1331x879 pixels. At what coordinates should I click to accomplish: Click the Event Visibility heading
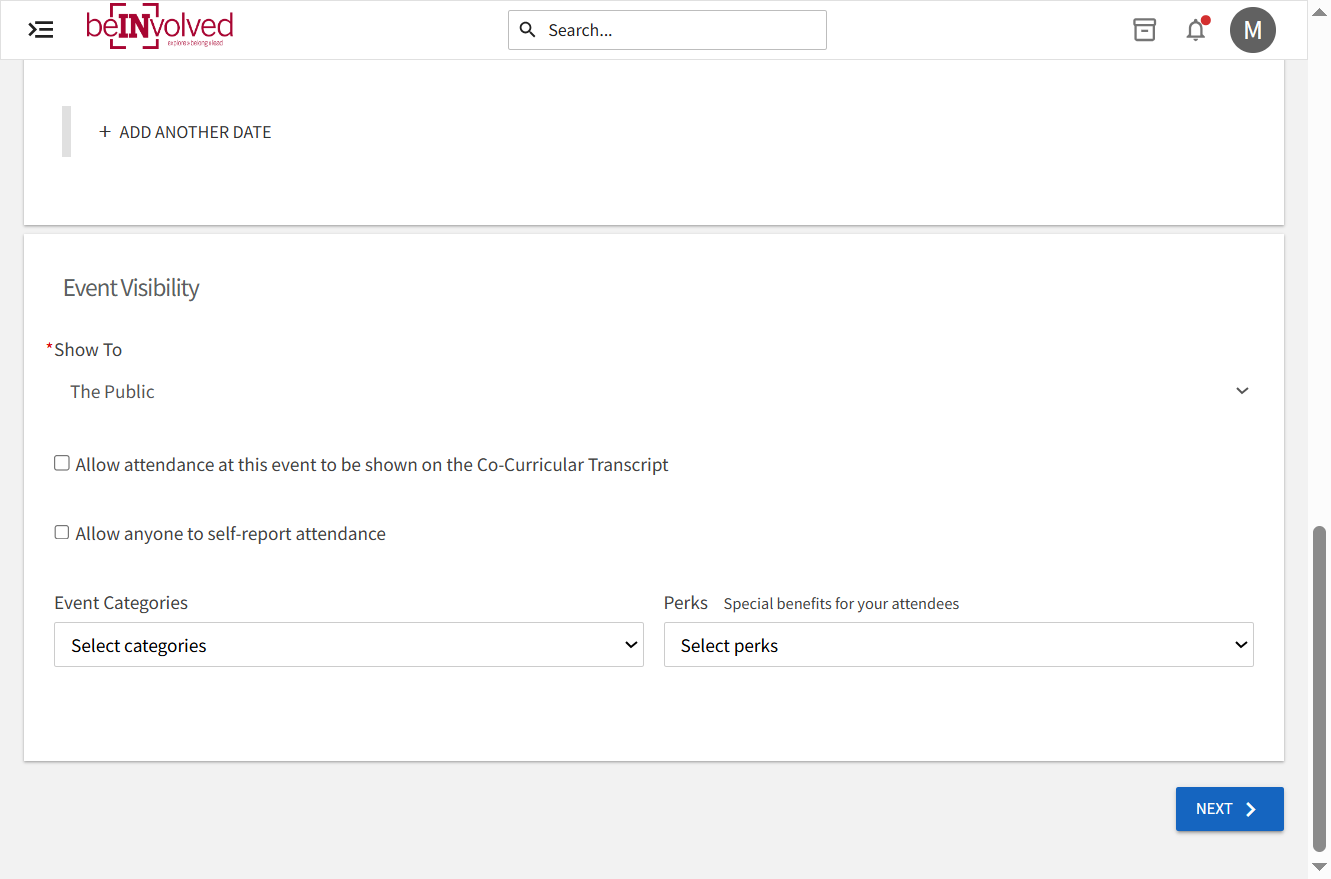click(x=131, y=288)
